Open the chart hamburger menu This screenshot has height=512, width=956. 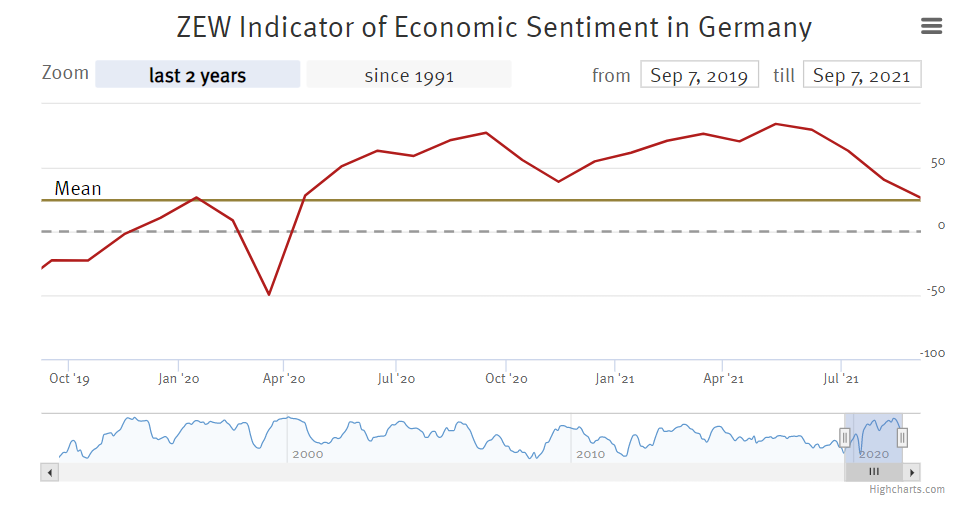pyautogui.click(x=931, y=27)
